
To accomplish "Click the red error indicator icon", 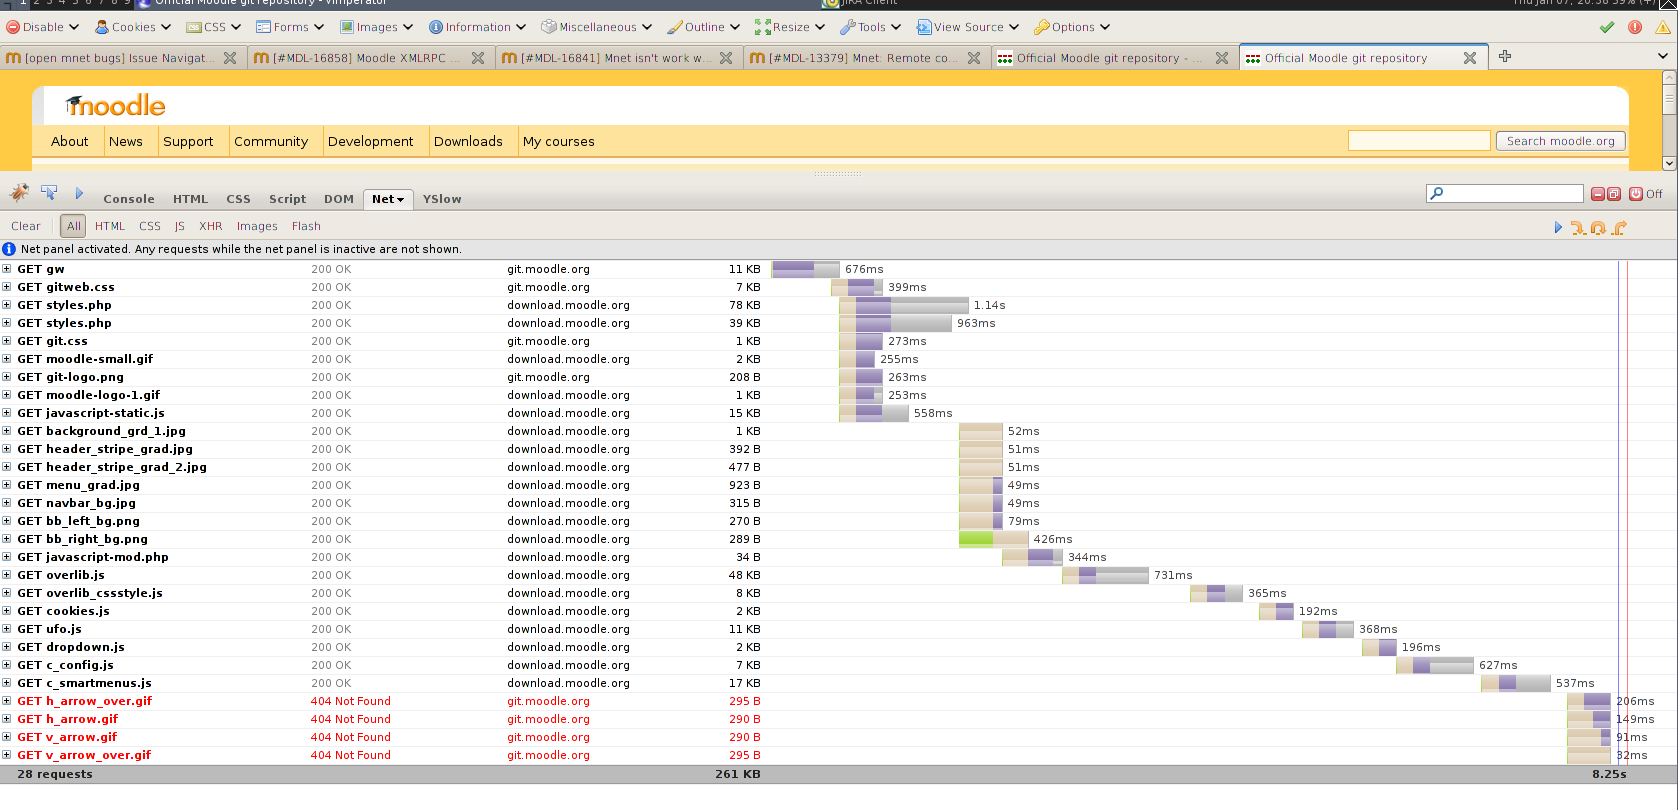I will [x=1635, y=27].
